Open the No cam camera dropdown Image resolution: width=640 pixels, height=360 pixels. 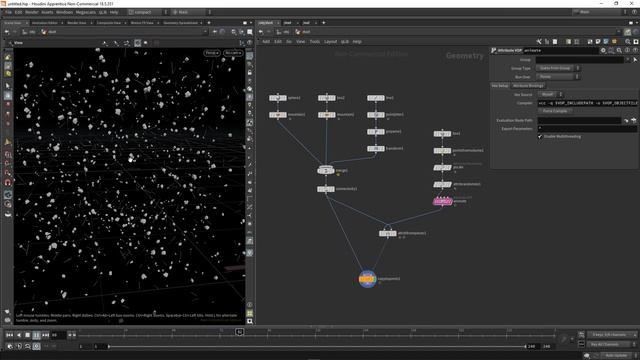pyautogui.click(x=233, y=53)
